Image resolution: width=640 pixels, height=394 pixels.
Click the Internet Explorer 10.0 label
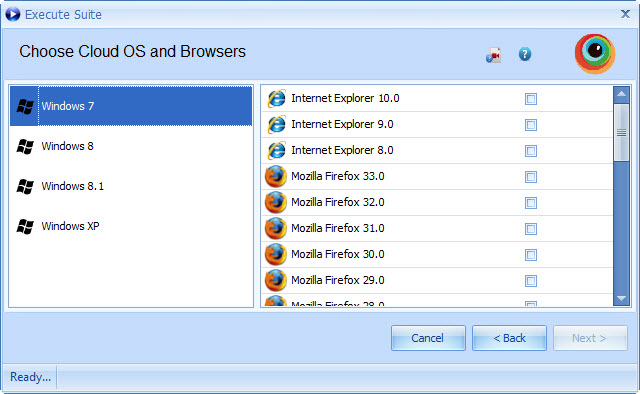[345, 98]
